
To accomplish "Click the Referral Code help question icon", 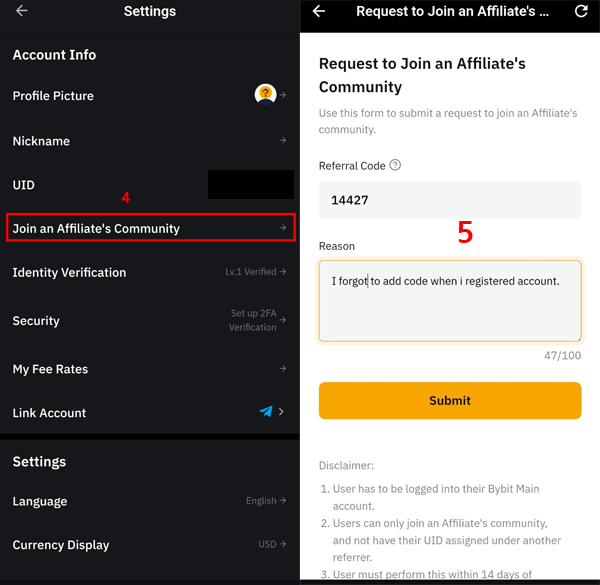I will 395,165.
